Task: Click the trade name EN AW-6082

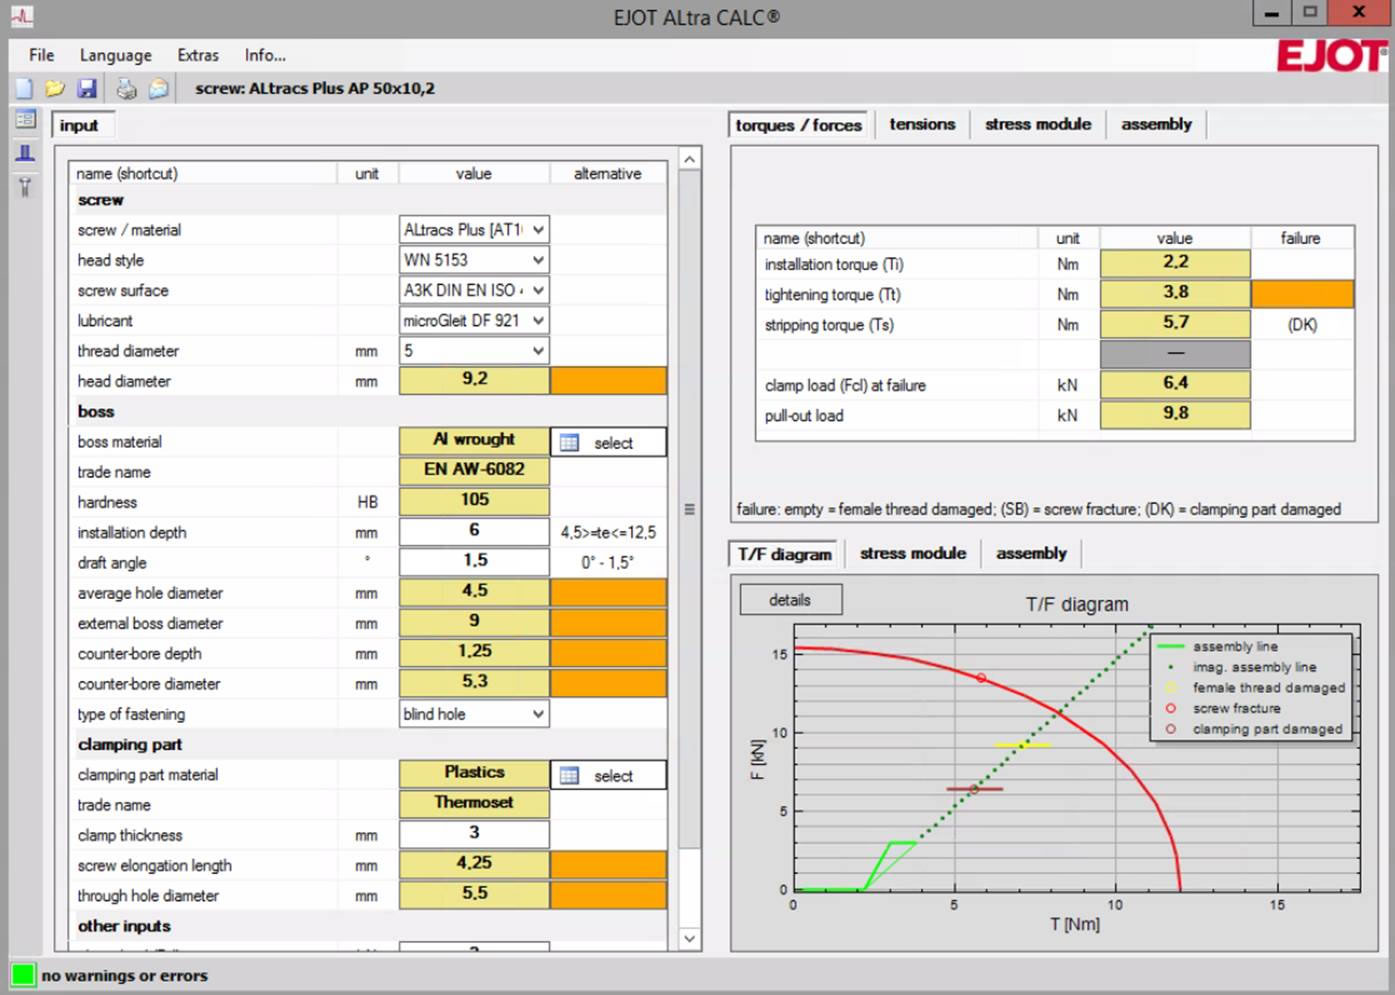Action: pos(474,470)
